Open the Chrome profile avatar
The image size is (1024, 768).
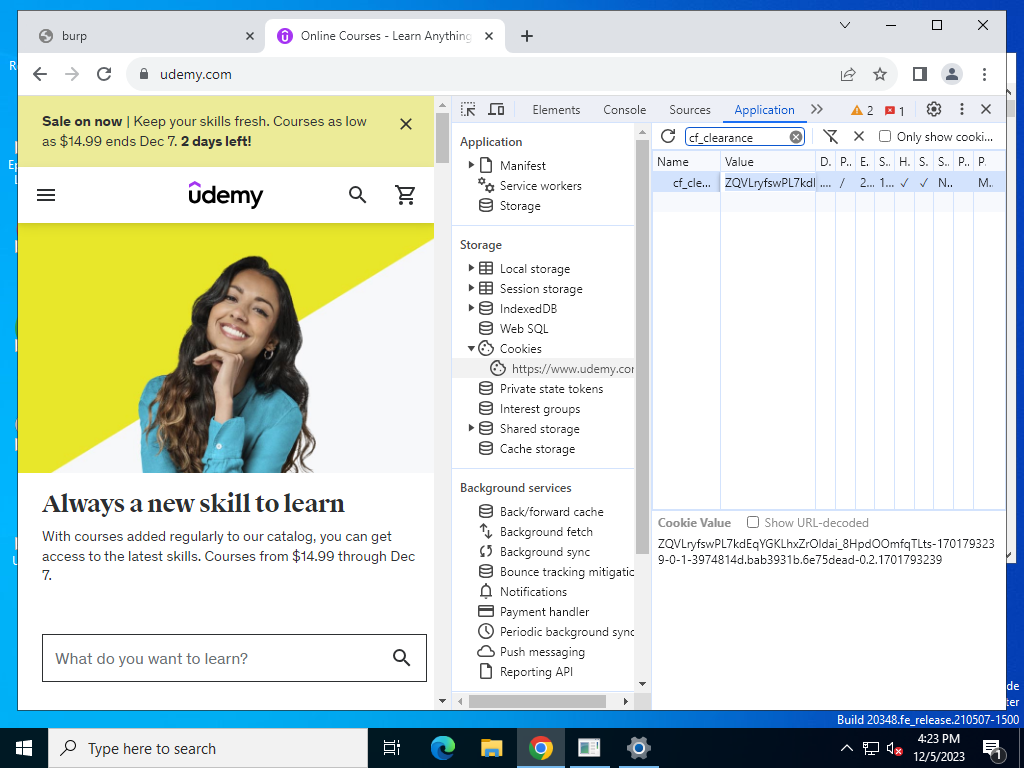pyautogui.click(x=952, y=74)
